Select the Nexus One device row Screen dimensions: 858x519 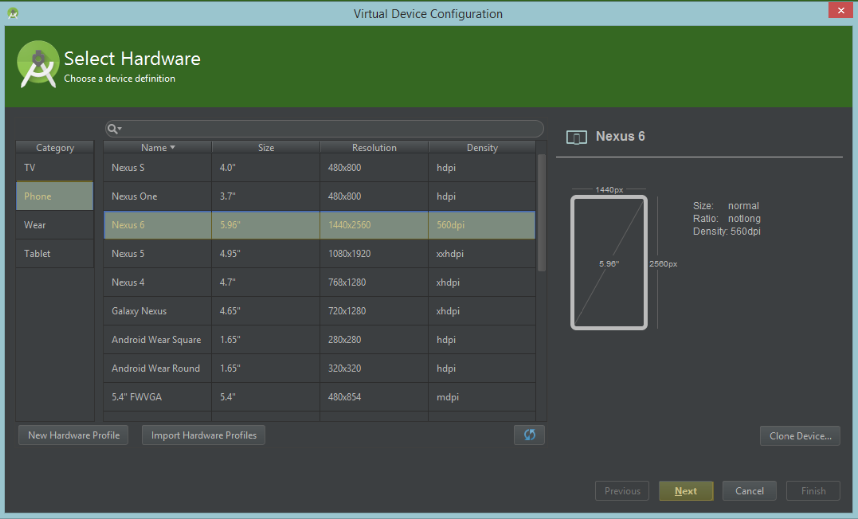point(320,196)
